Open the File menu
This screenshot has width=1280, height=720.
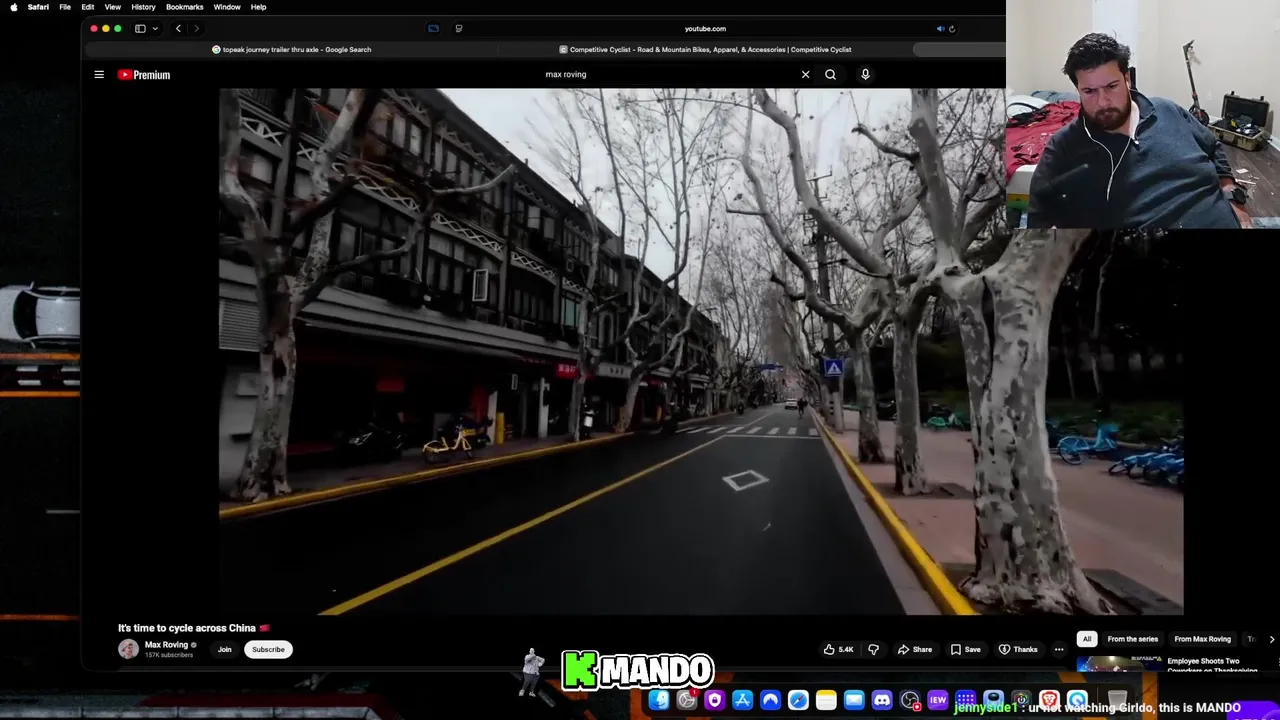pyautogui.click(x=65, y=7)
